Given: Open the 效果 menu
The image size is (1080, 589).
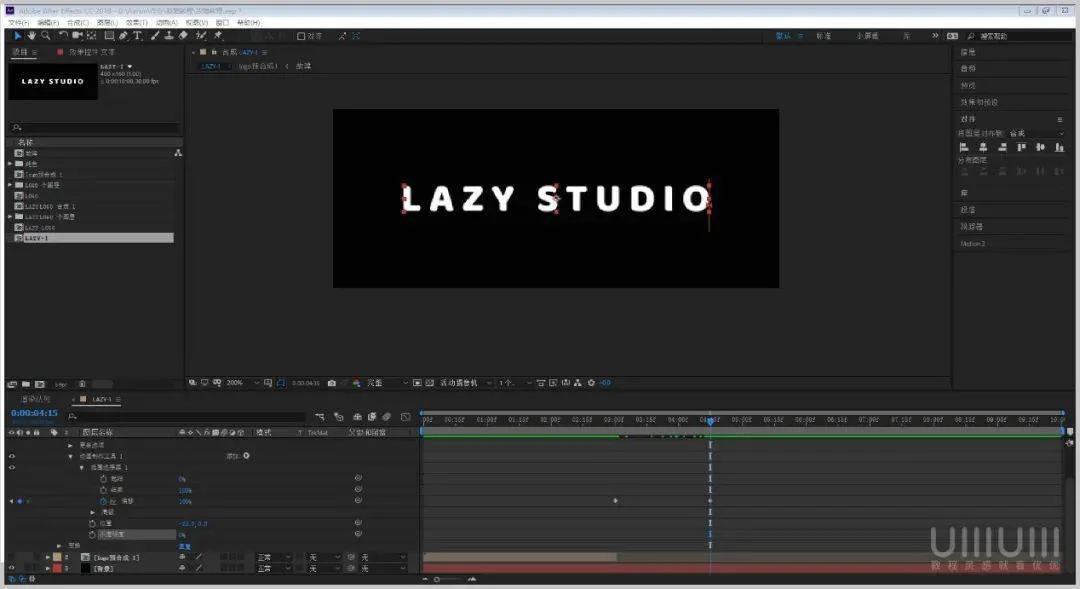Looking at the screenshot, I should tap(137, 23).
